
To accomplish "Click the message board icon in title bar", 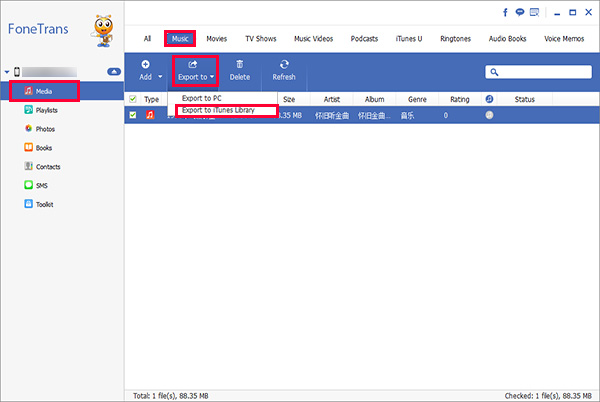I will pos(534,13).
